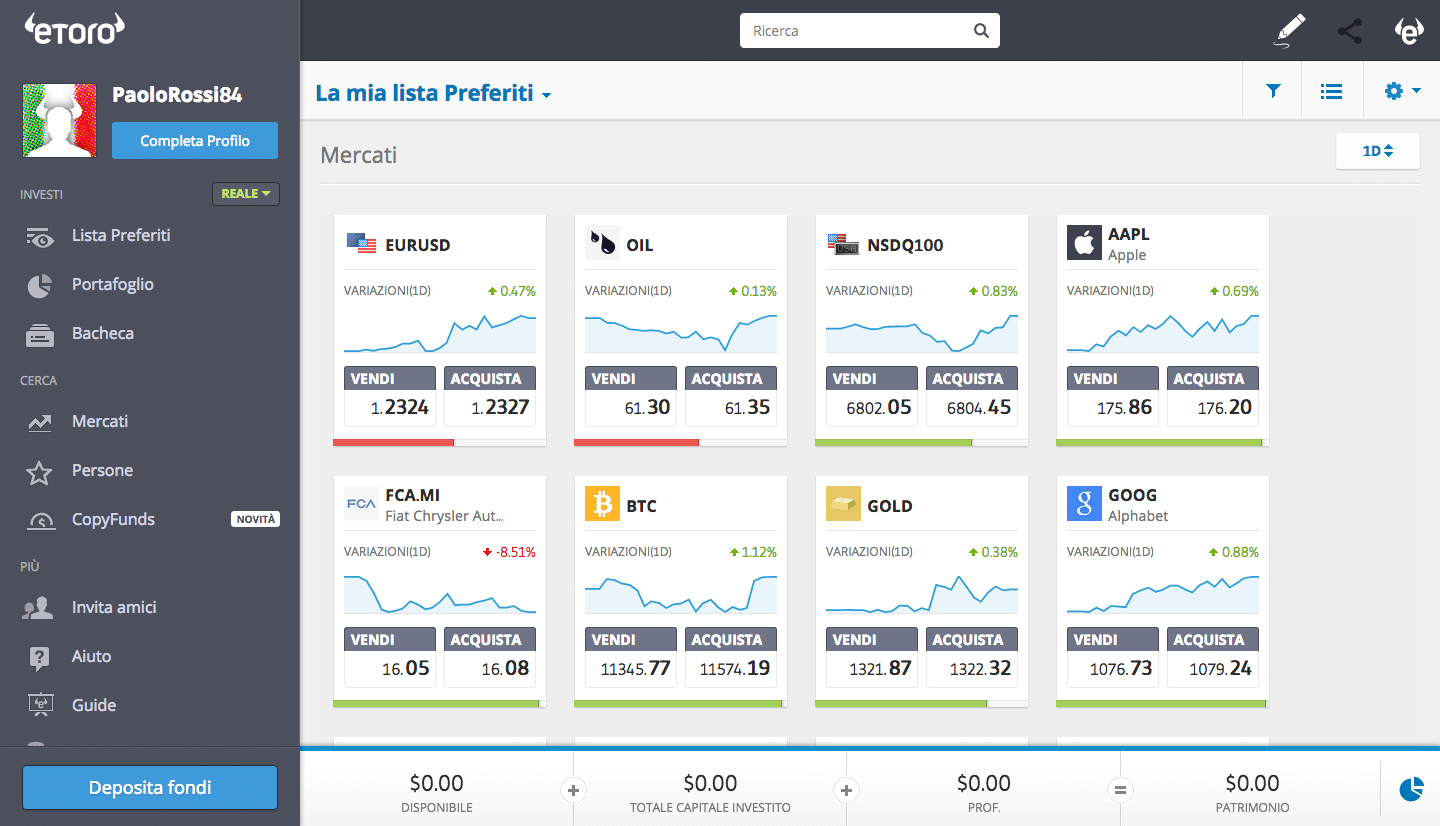
Task: Click TOTALE CAPITALE INVESTITO amount
Action: point(710,783)
